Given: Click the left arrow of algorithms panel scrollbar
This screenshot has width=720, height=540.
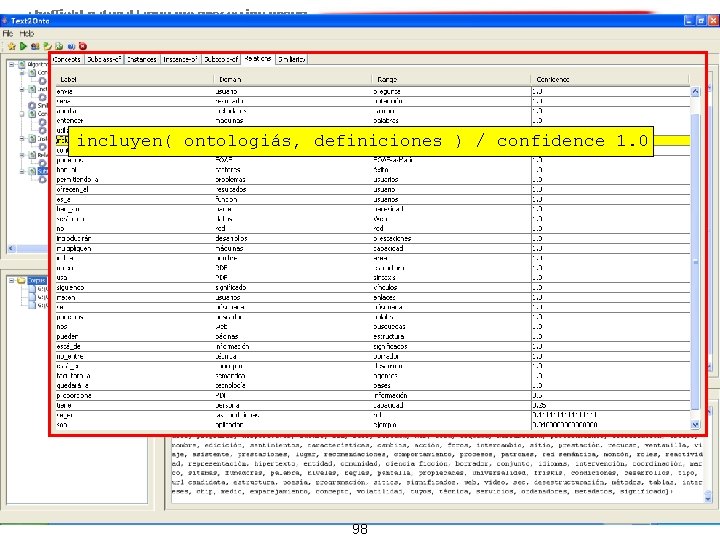Looking at the screenshot, I should pos(12,248).
